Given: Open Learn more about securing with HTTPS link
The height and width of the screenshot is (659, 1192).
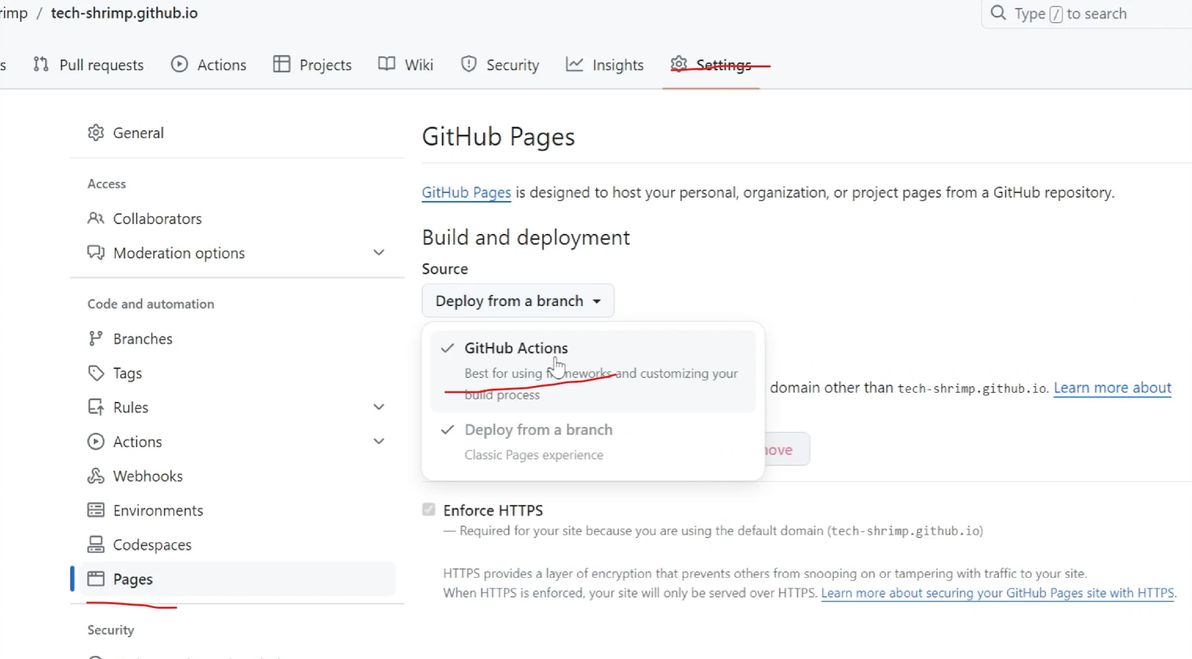Looking at the screenshot, I should tap(997, 593).
